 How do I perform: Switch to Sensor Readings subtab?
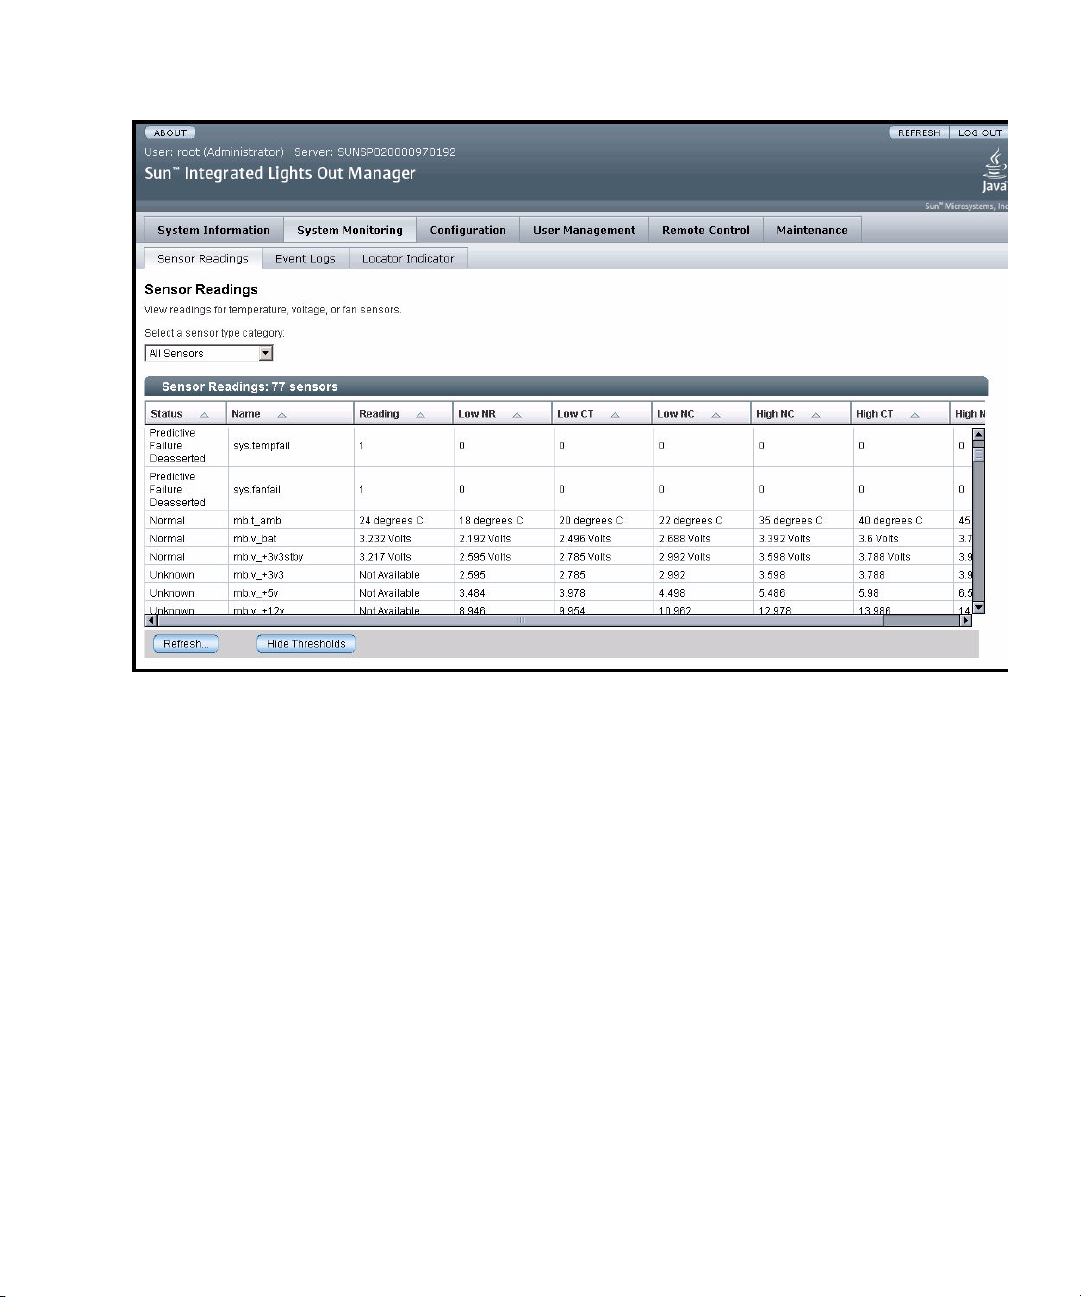point(203,259)
